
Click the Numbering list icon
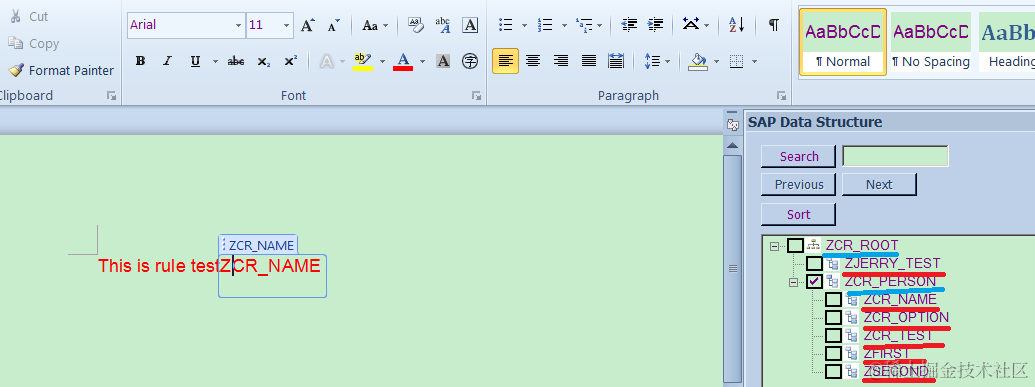coord(545,25)
